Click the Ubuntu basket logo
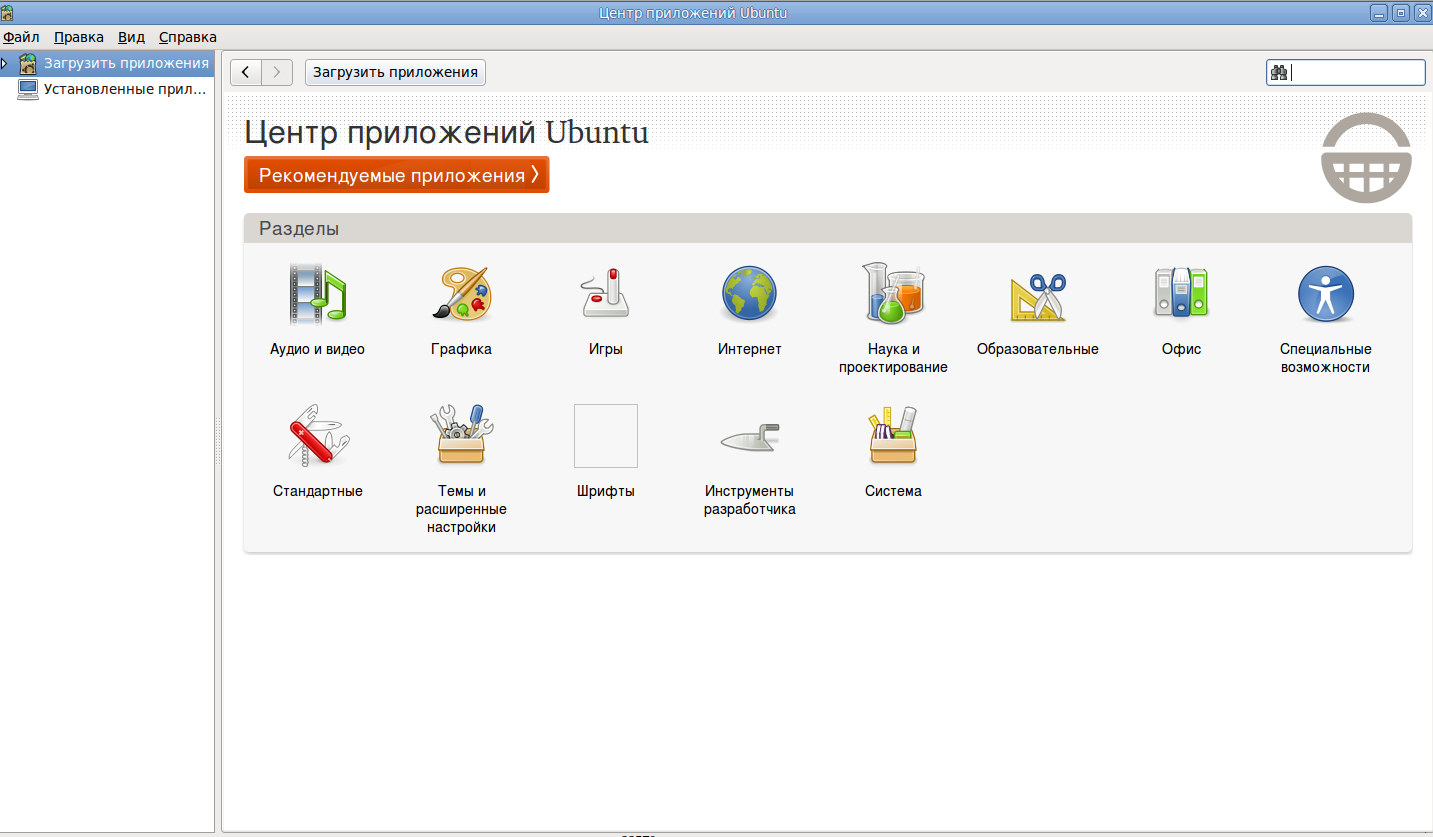Screen dimensions: 1433x837 (1367, 157)
